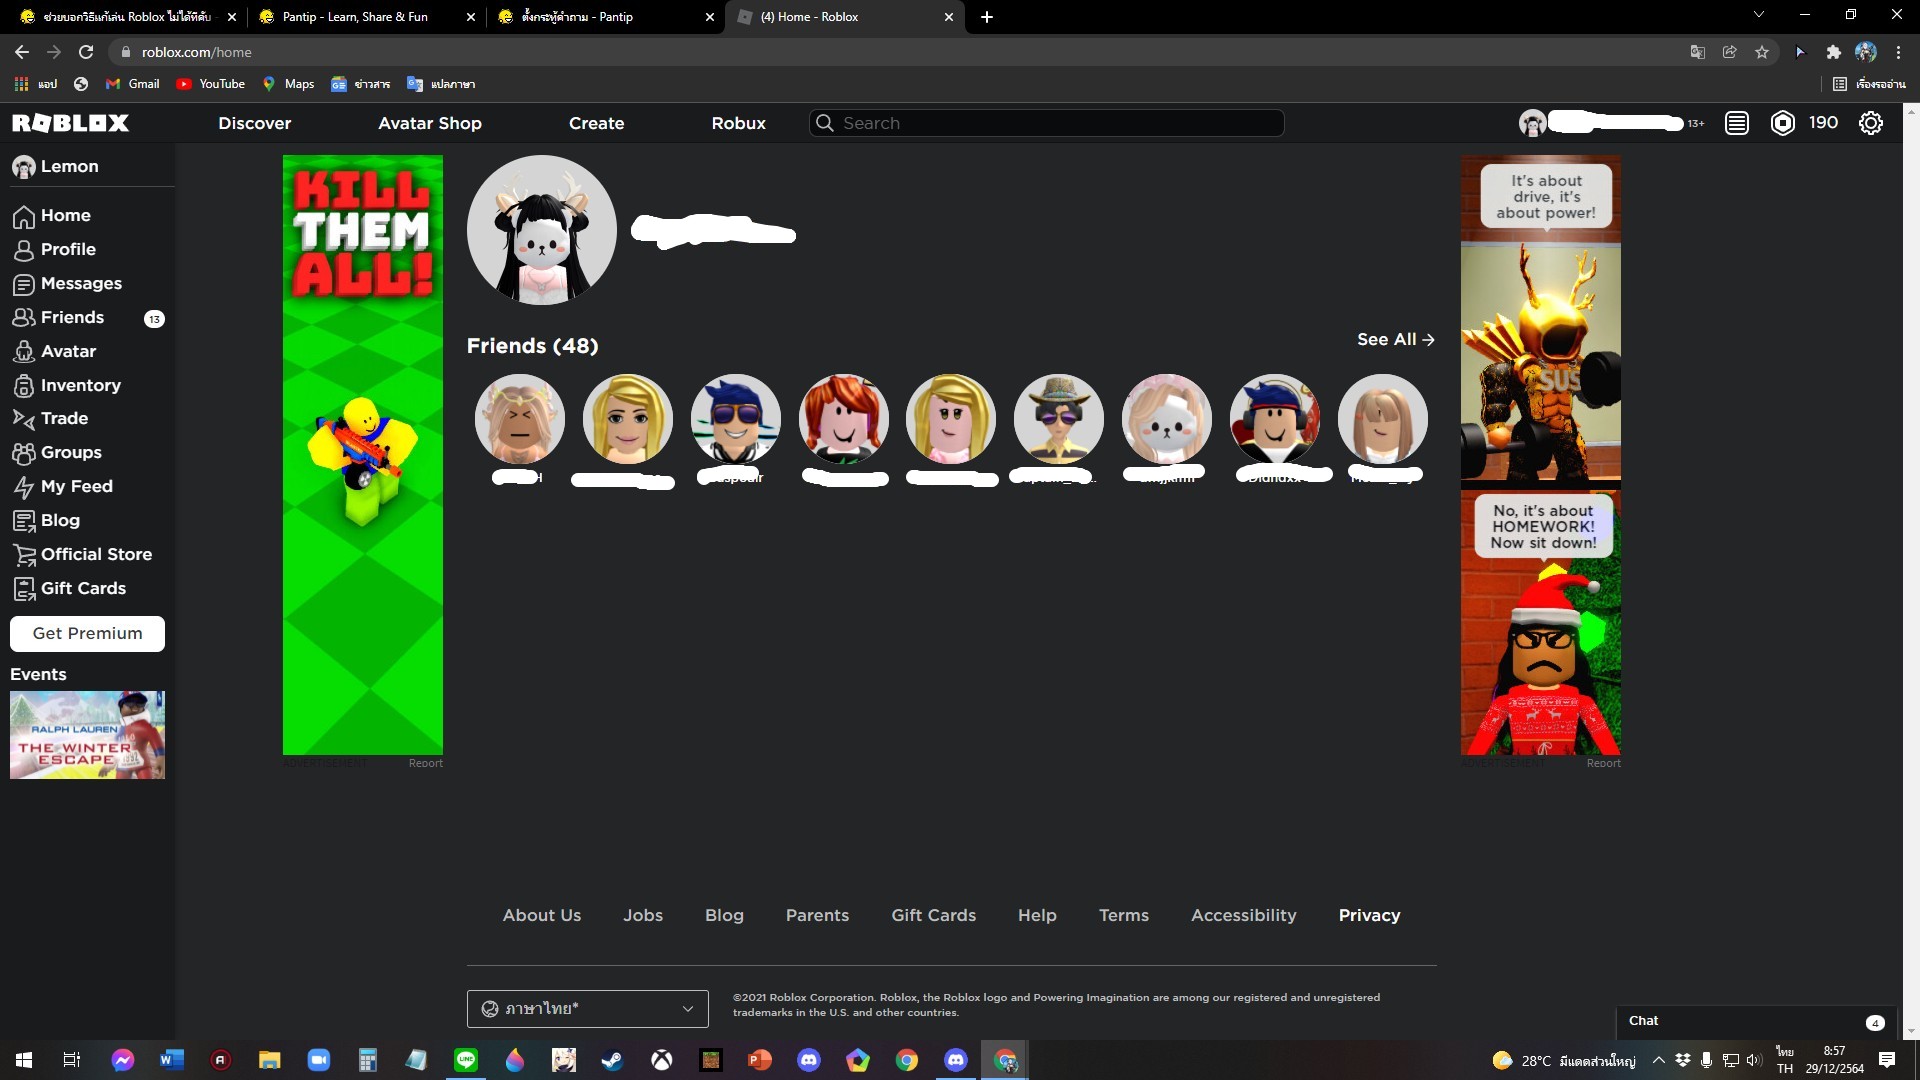Image resolution: width=1920 pixels, height=1080 pixels.
Task: Open Messages in the sidebar
Action: click(67, 283)
